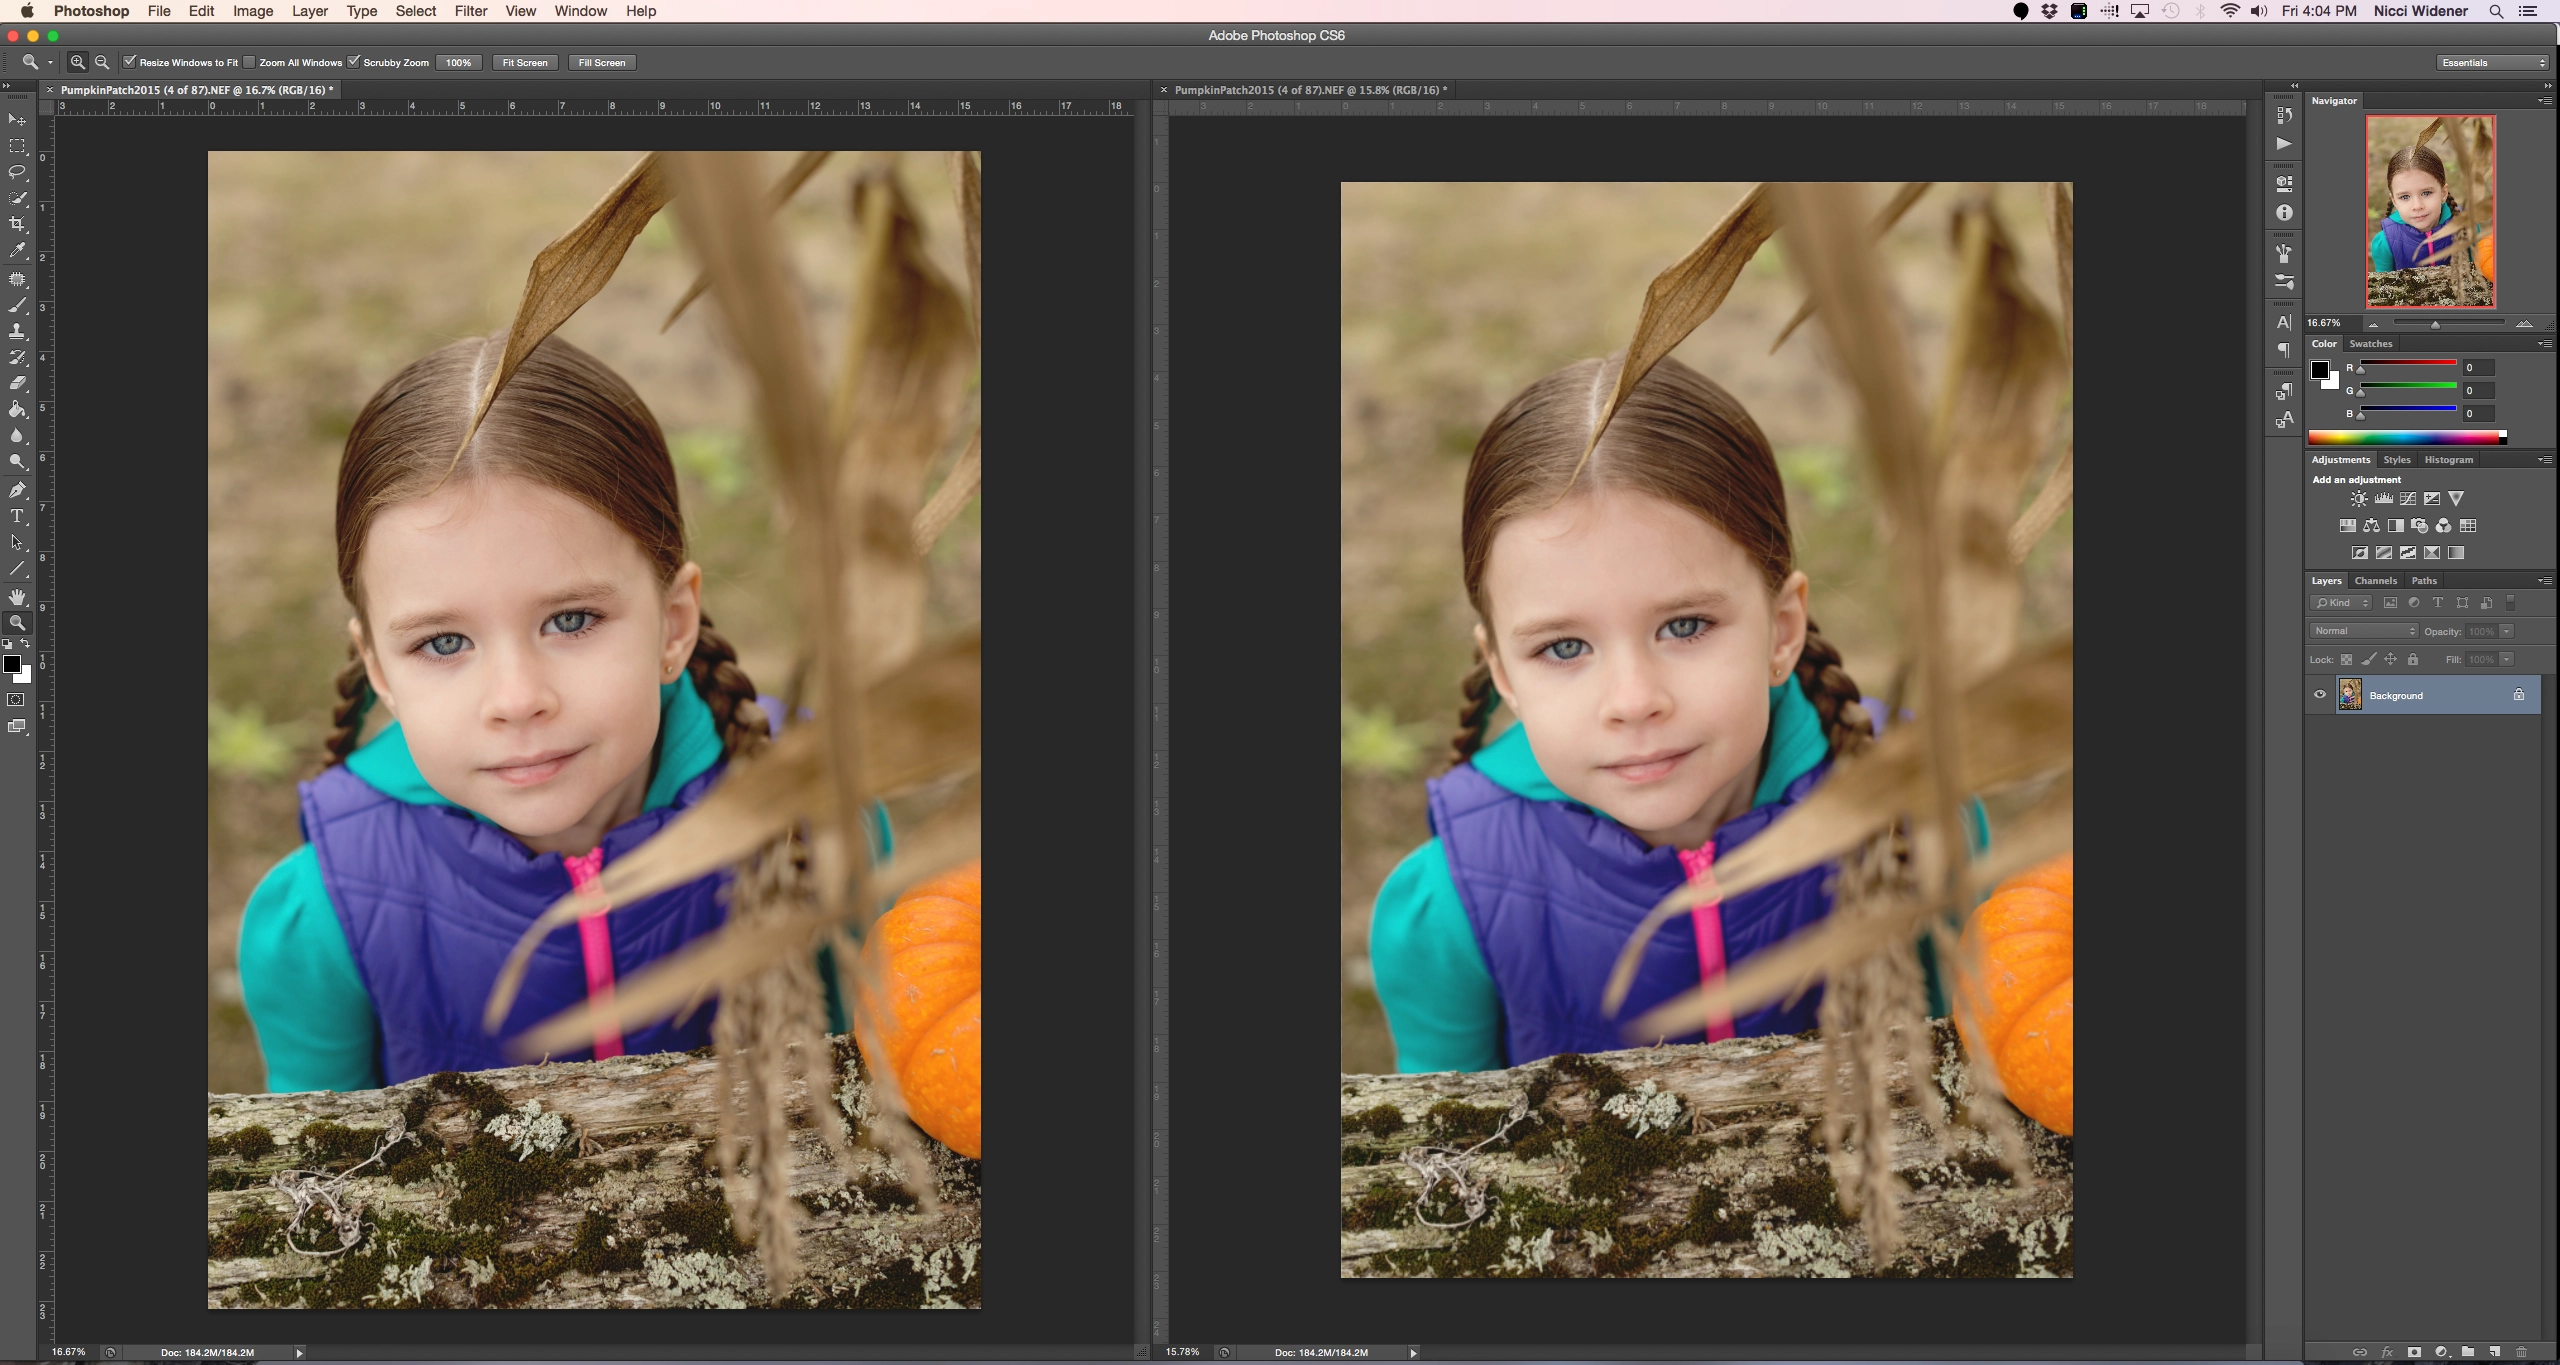2560x1365 pixels.
Task: Select the Blur tool
Action: [x=17, y=435]
